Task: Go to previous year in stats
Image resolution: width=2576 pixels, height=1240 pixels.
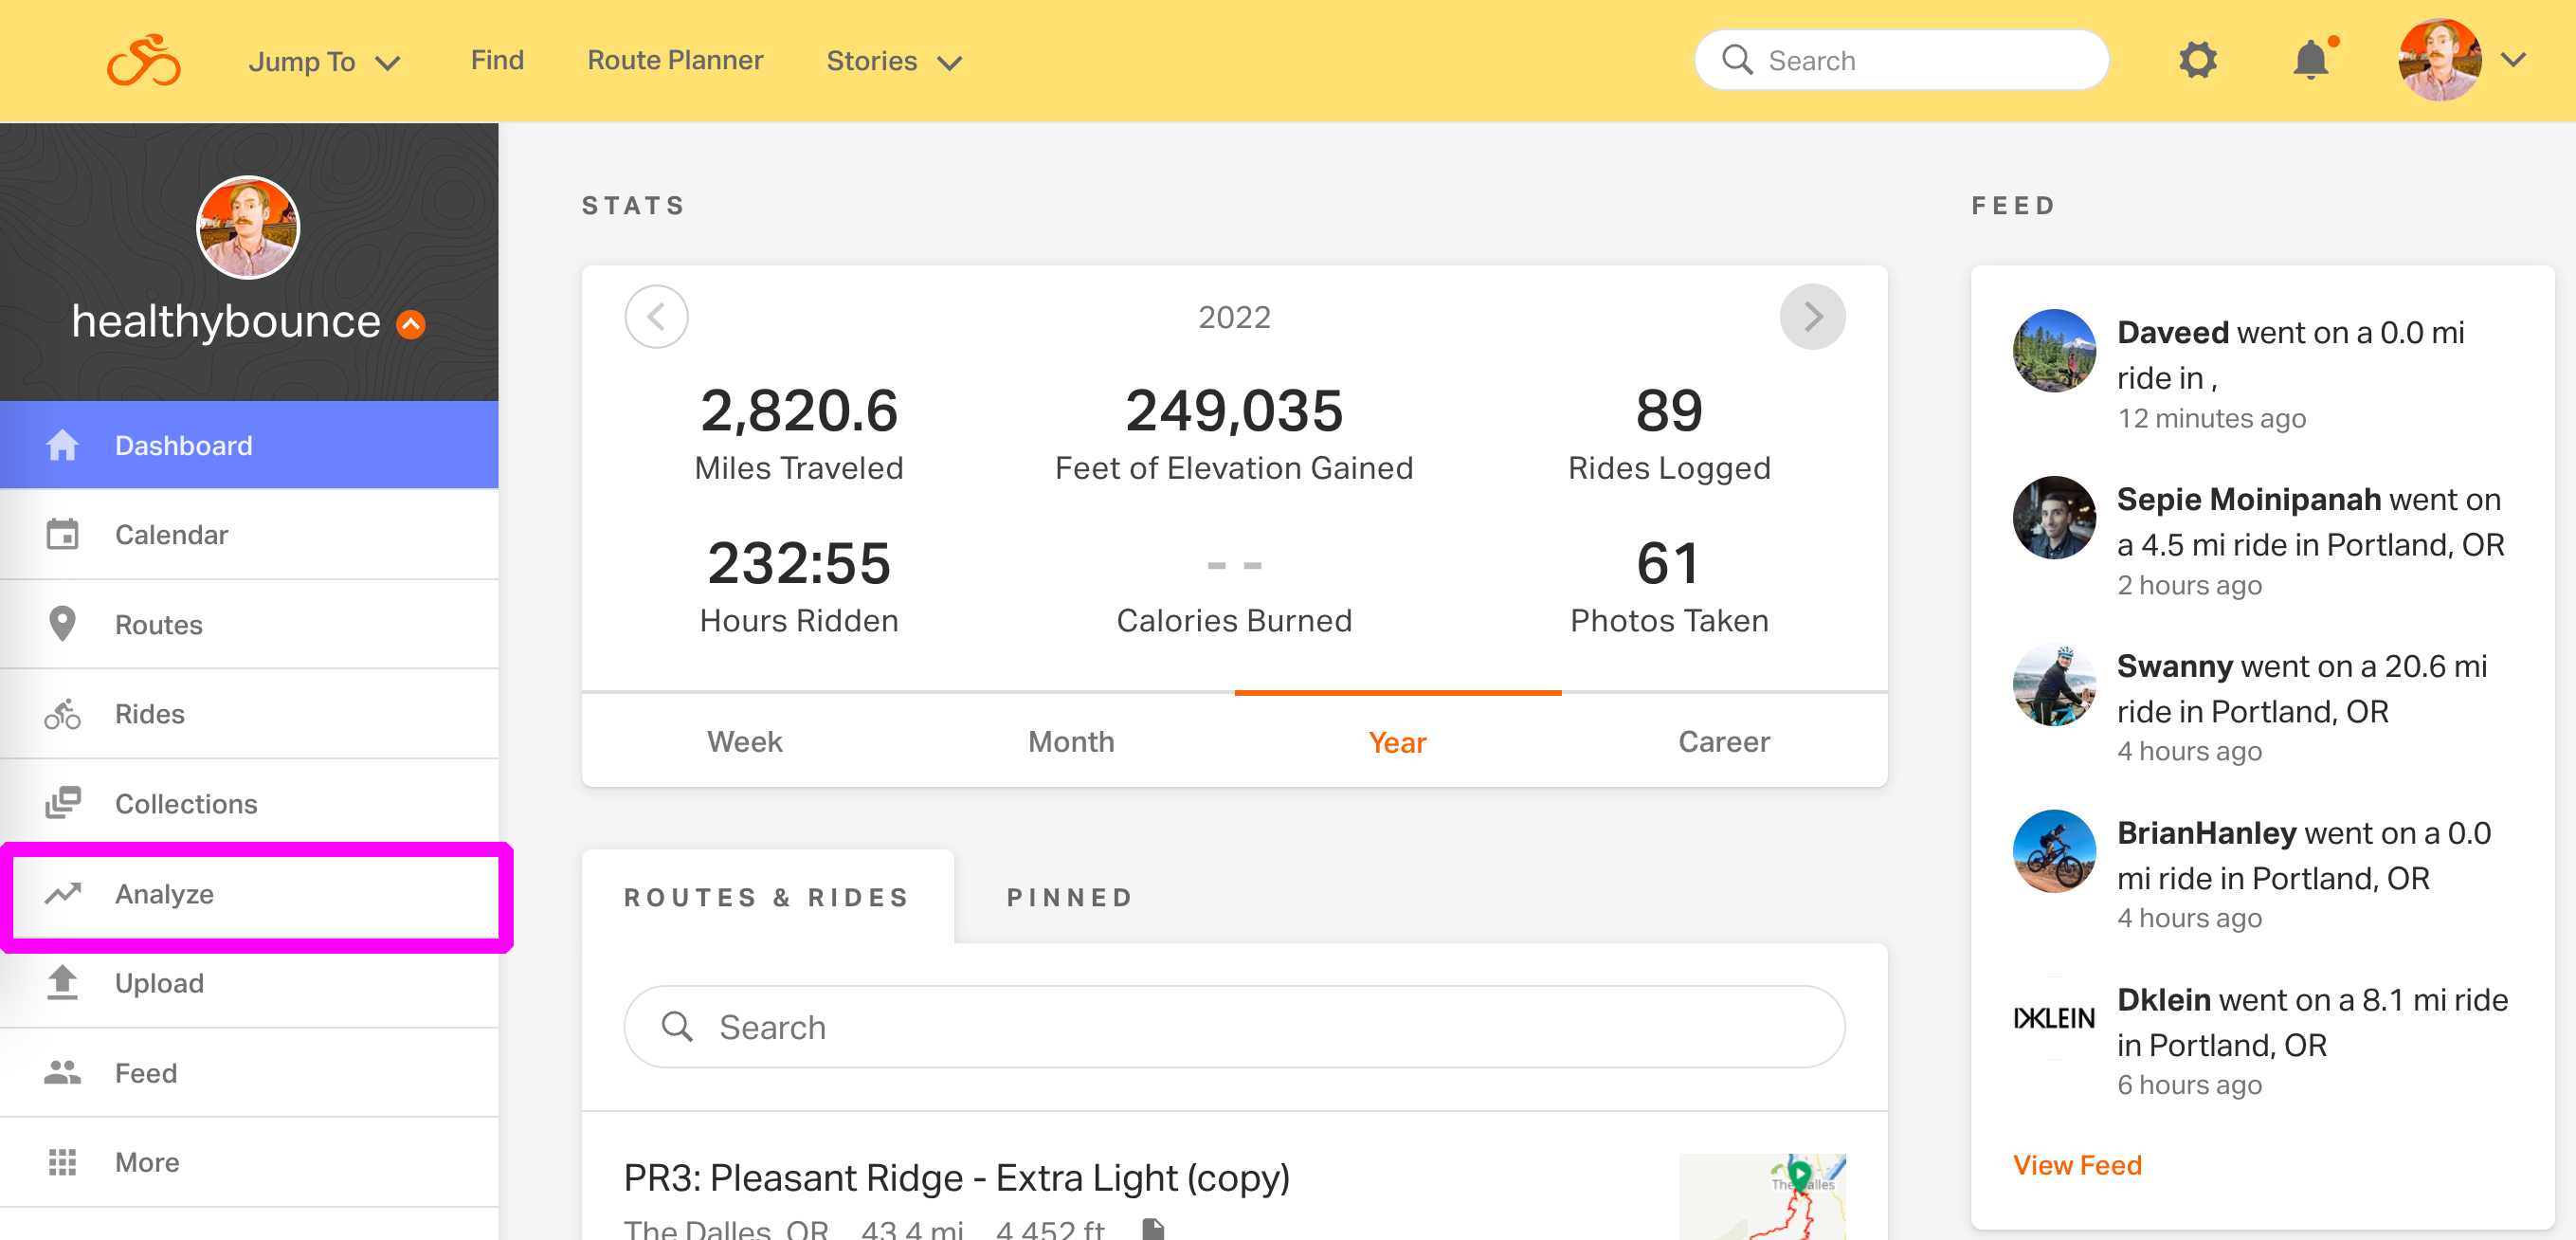Action: (656, 317)
